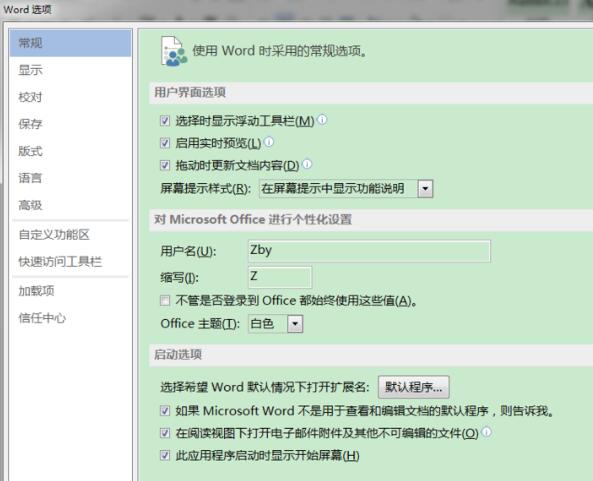This screenshot has width=593, height=481.
Task: Click the 默认程序... button
Action: click(x=414, y=387)
